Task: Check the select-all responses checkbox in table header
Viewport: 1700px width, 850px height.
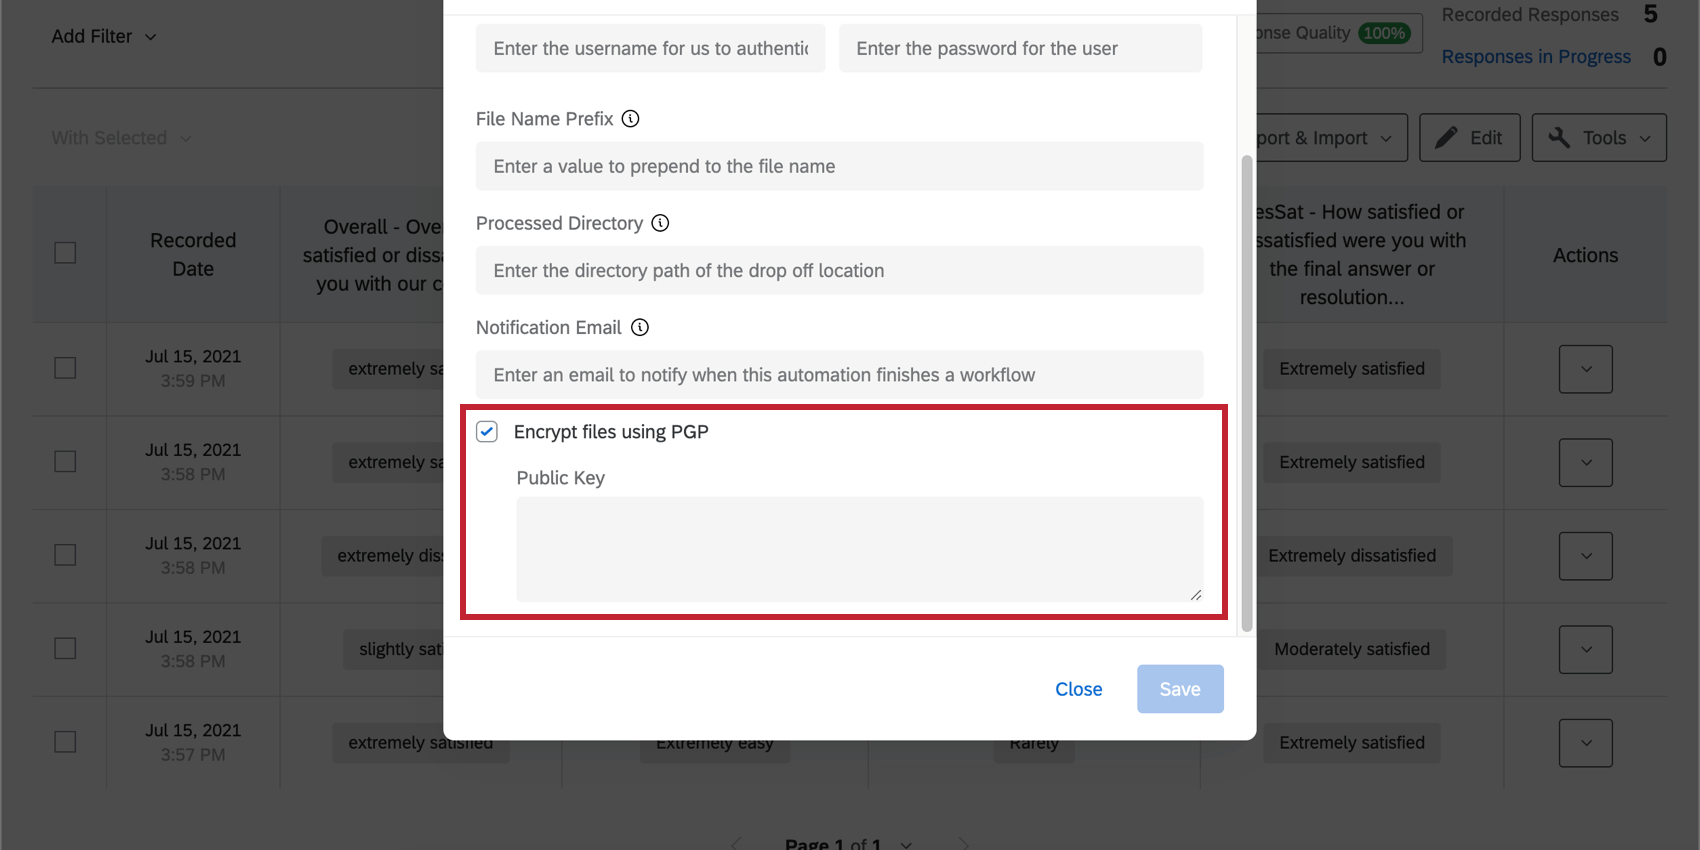Action: 65,253
